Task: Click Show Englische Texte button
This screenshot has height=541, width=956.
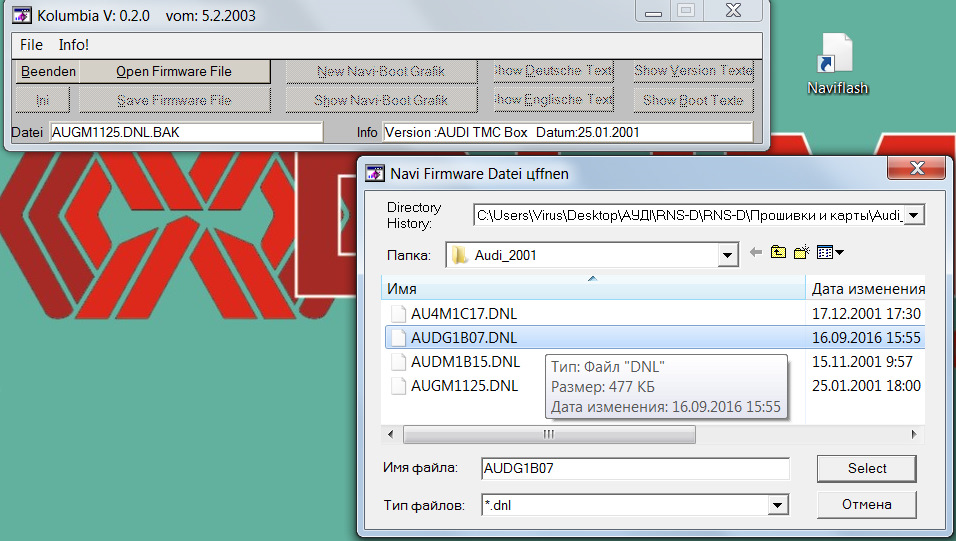Action: point(554,99)
